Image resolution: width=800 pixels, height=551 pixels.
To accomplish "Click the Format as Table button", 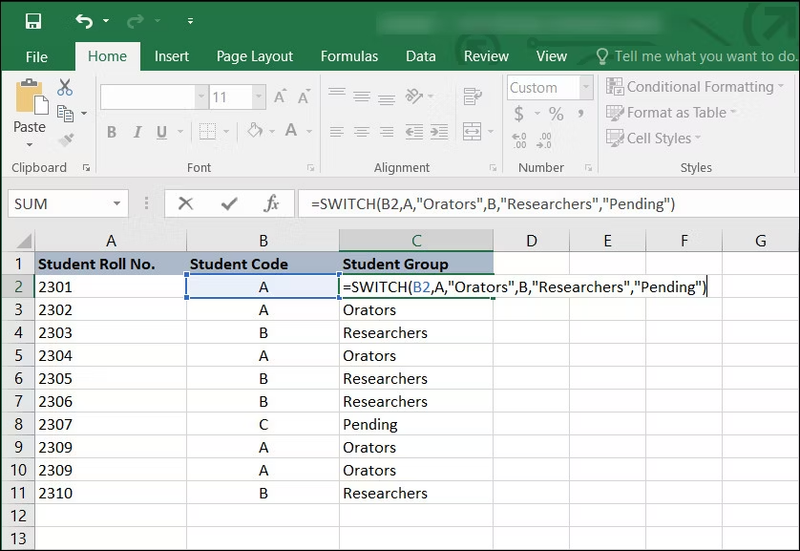I will (671, 112).
